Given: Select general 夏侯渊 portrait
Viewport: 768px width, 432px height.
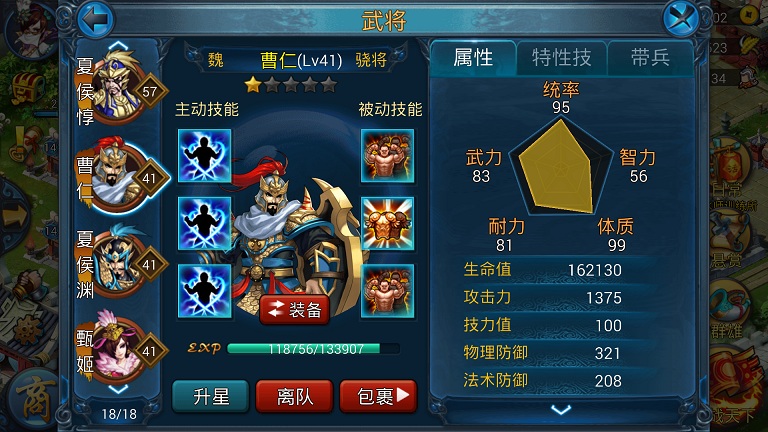Looking at the screenshot, I should (120, 263).
